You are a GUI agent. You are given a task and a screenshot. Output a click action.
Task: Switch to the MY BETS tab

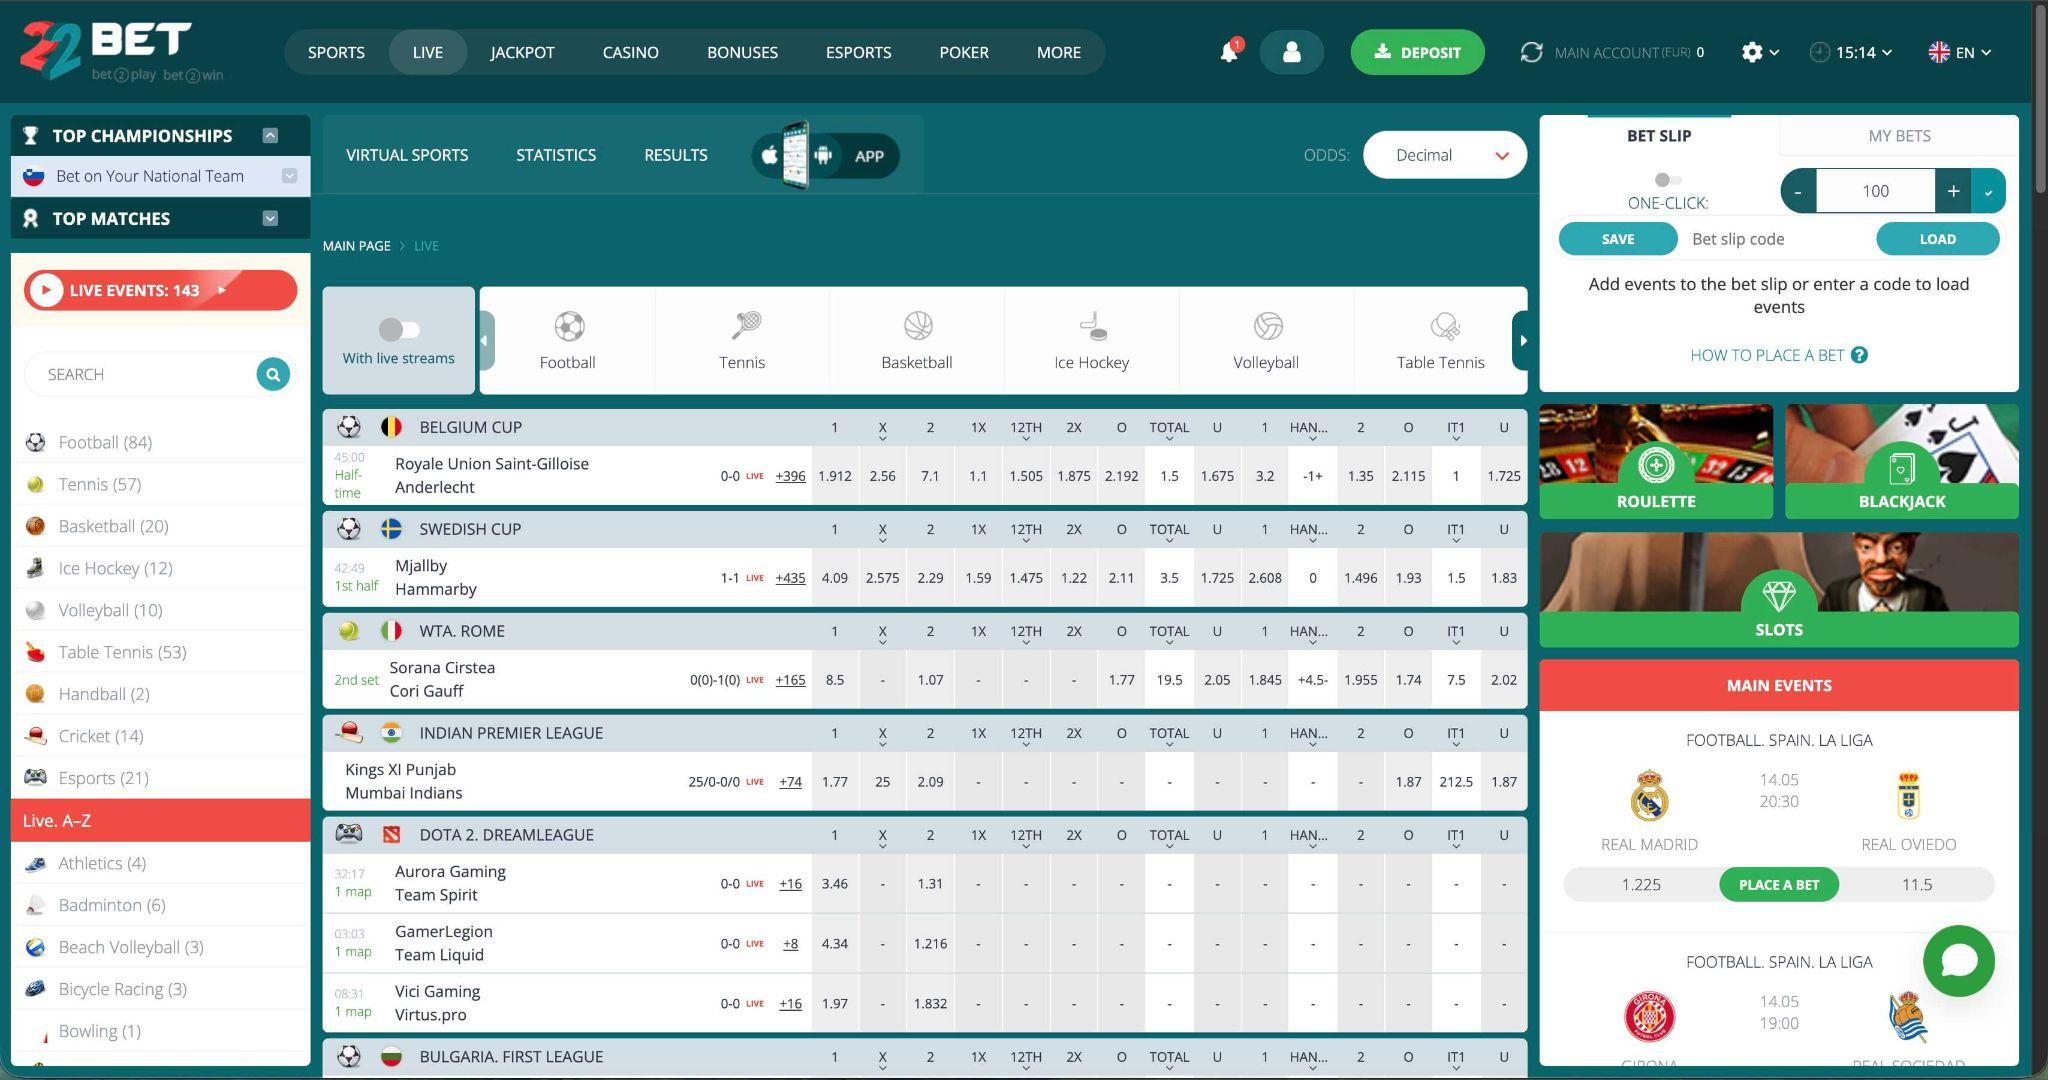(x=1899, y=135)
